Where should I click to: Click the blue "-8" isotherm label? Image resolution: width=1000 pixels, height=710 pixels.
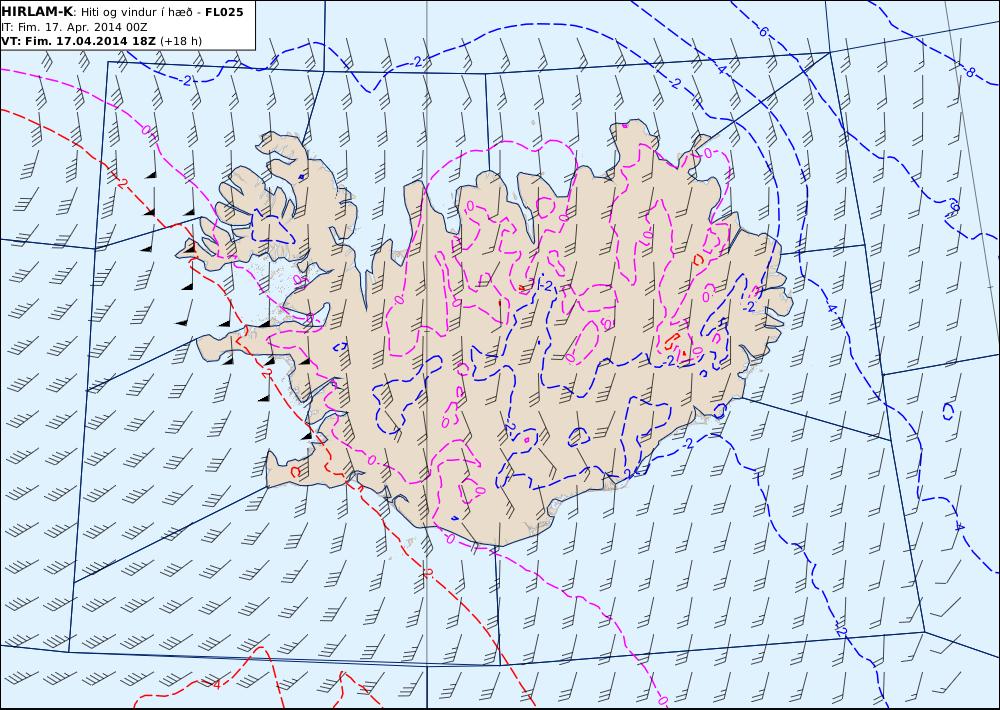(968, 72)
